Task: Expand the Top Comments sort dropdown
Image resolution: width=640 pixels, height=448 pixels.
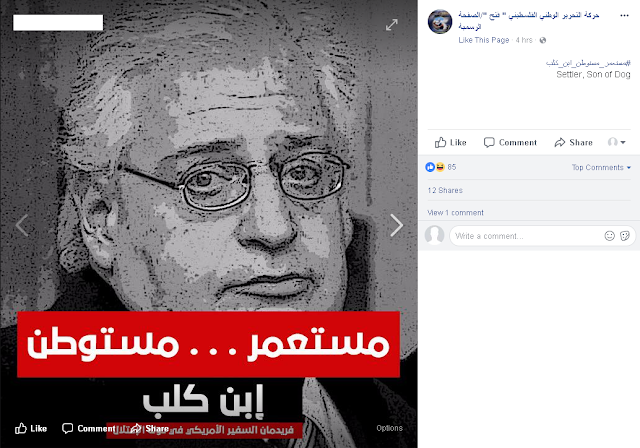Action: pos(601,167)
